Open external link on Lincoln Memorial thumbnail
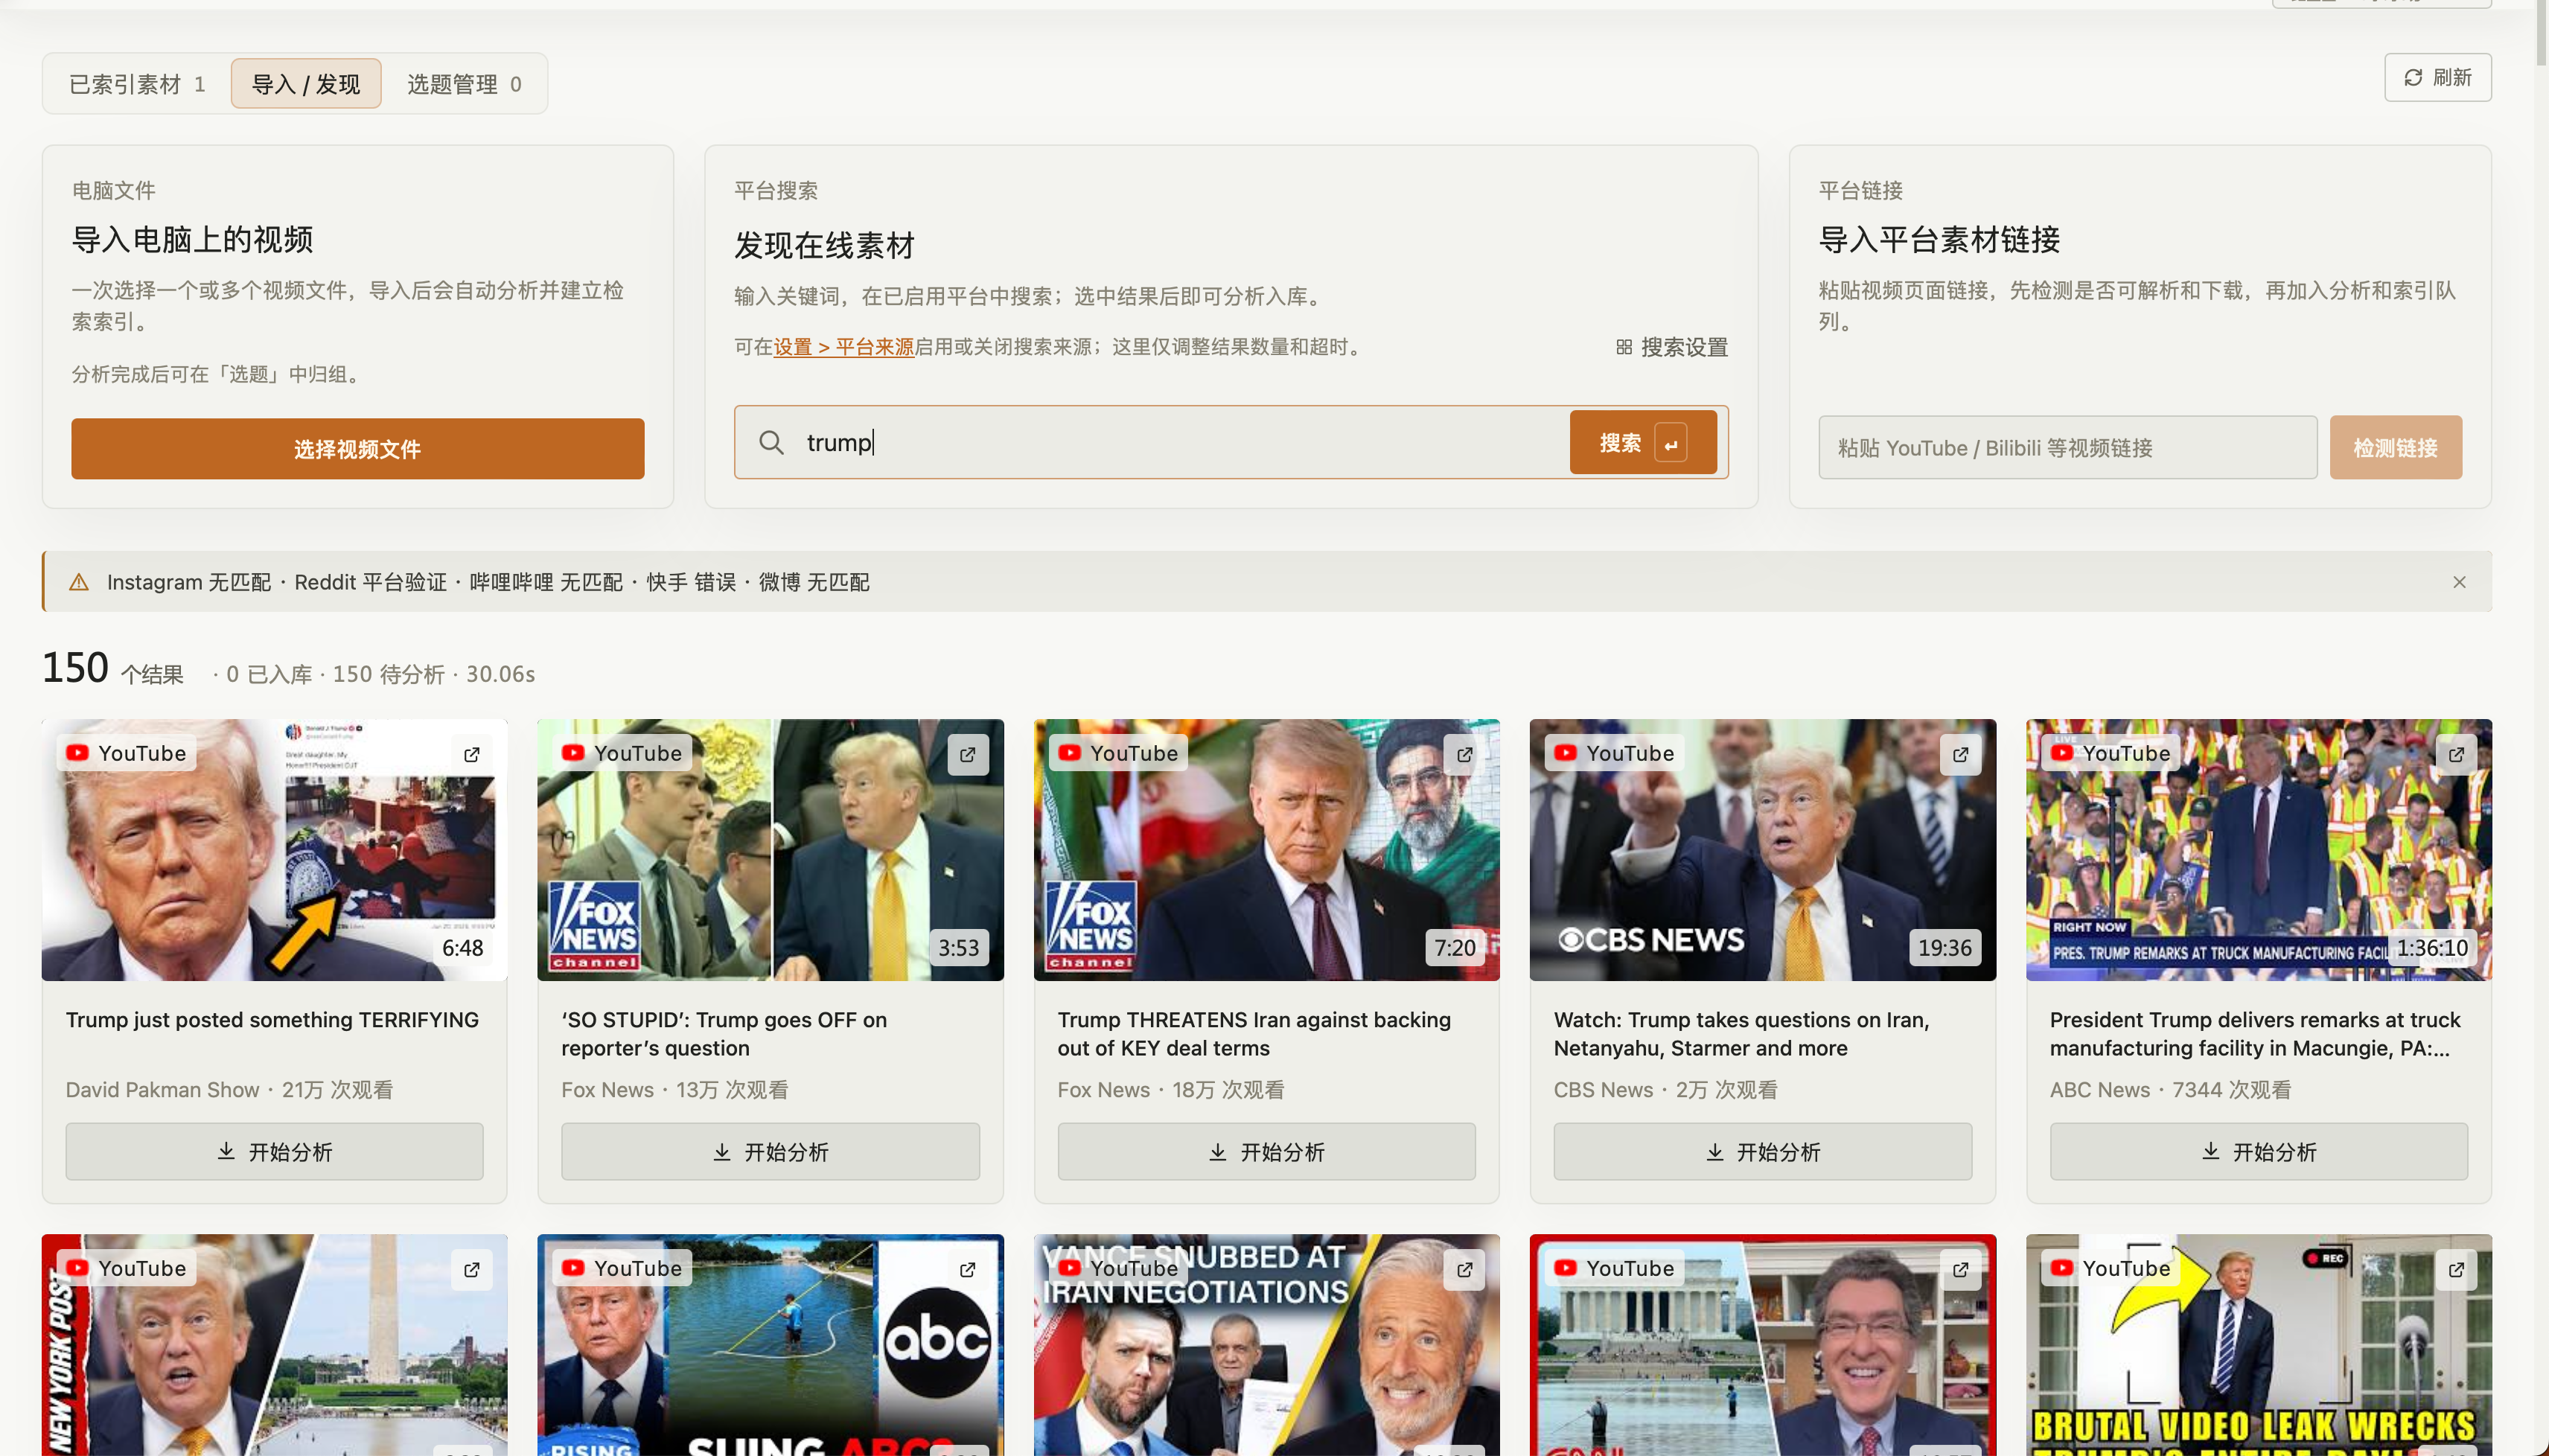 coord(1960,1270)
